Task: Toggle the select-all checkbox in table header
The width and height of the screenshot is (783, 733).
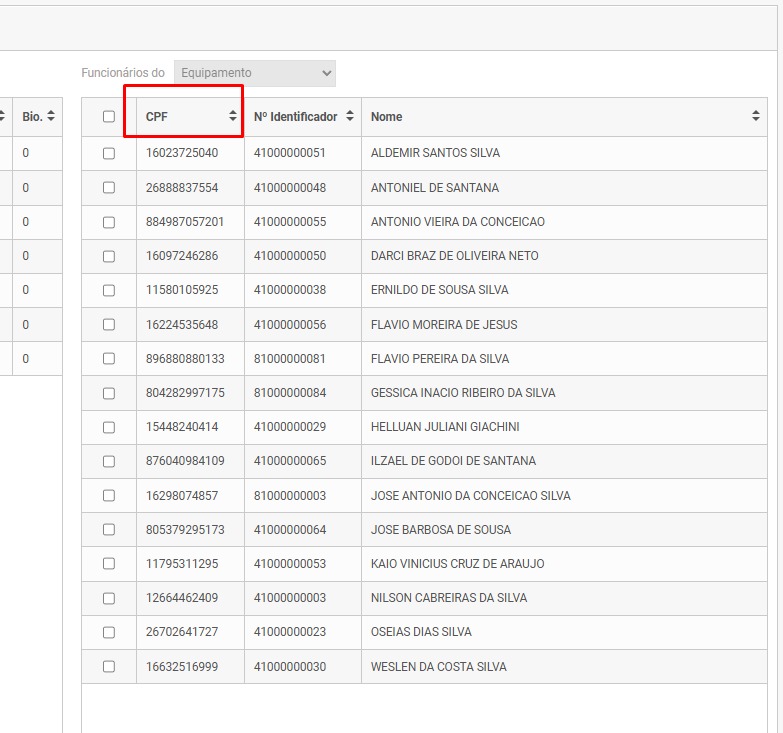Action: [x=109, y=117]
